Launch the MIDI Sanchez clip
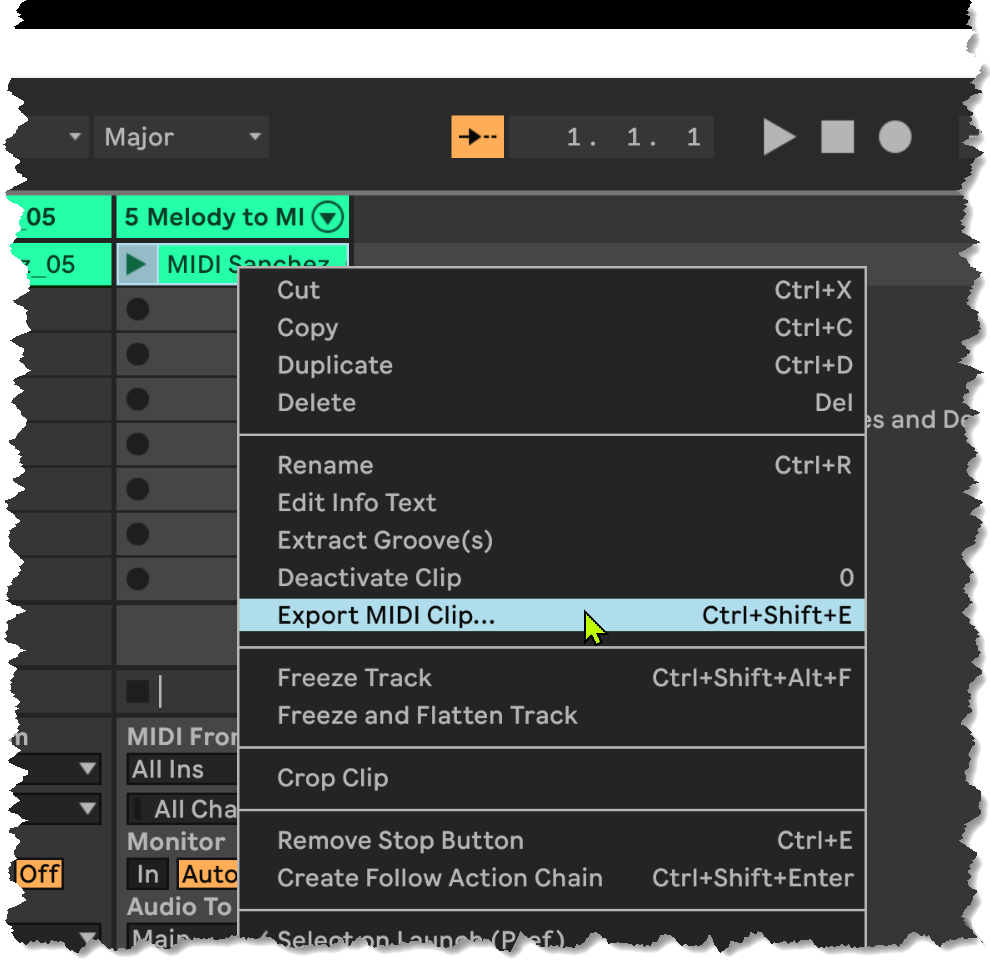Viewport: 990px width, 962px height. (x=137, y=265)
